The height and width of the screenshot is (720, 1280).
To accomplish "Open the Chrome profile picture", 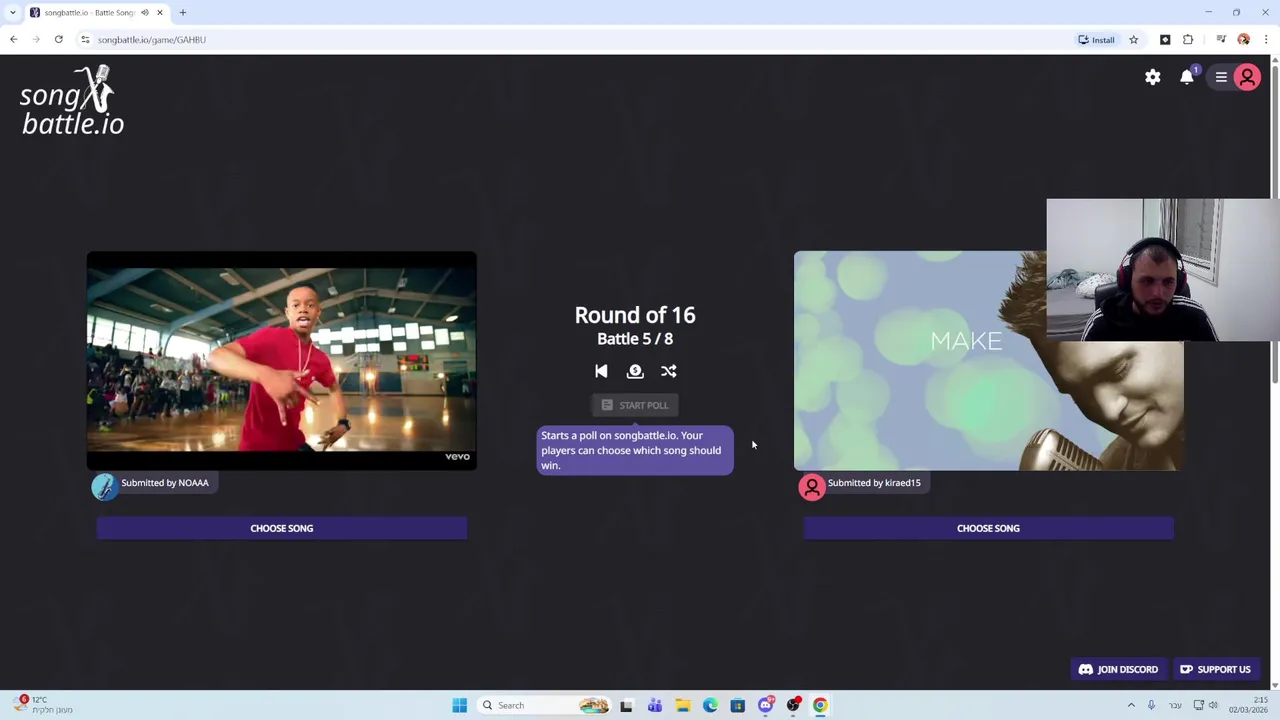I will (1244, 39).
